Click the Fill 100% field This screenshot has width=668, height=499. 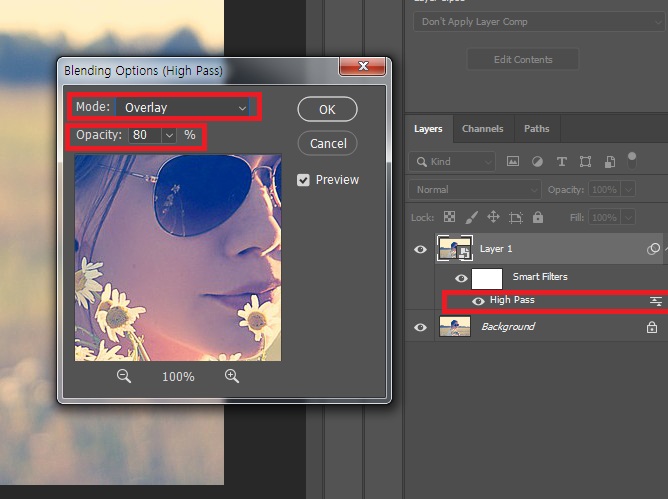[605, 218]
